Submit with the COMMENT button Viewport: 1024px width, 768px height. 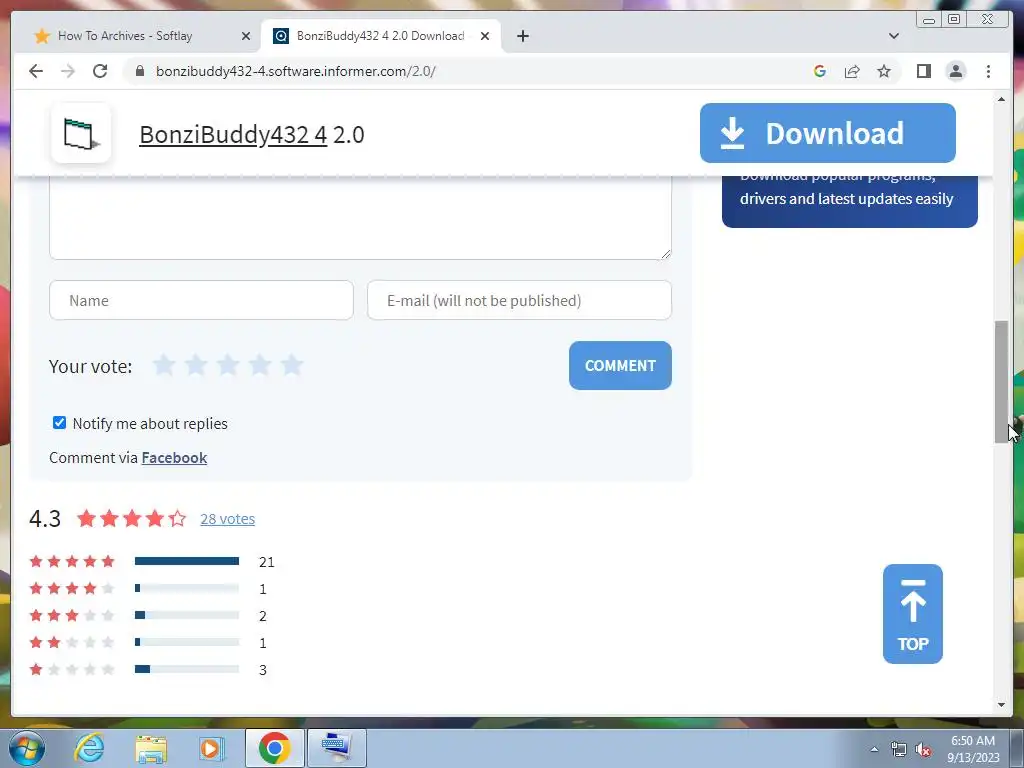pyautogui.click(x=620, y=366)
